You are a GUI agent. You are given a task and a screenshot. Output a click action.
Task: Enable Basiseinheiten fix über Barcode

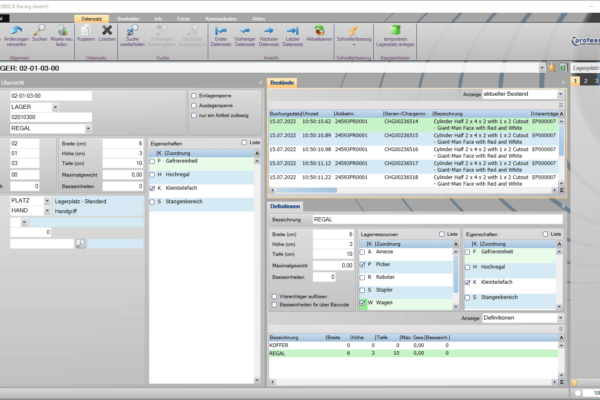click(274, 305)
